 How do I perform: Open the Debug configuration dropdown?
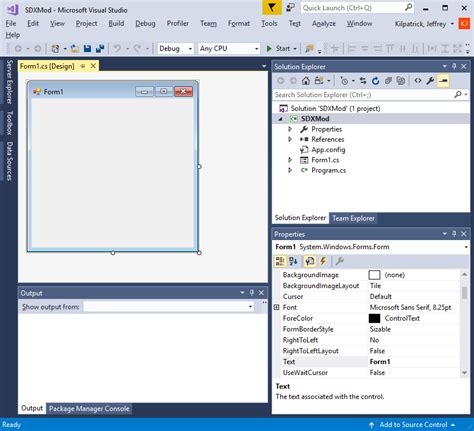tap(190, 49)
